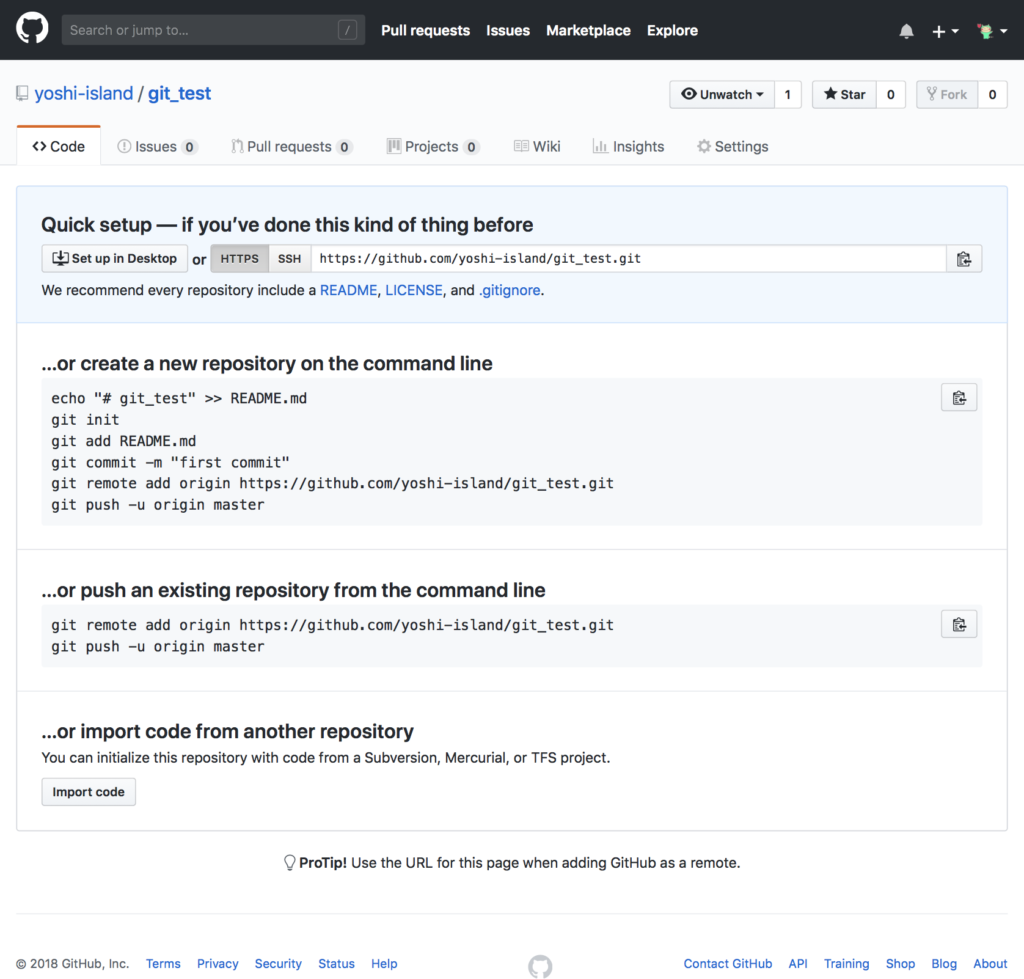Screen dimensions: 1024x979
Task: Open the README link
Action: [x=348, y=290]
